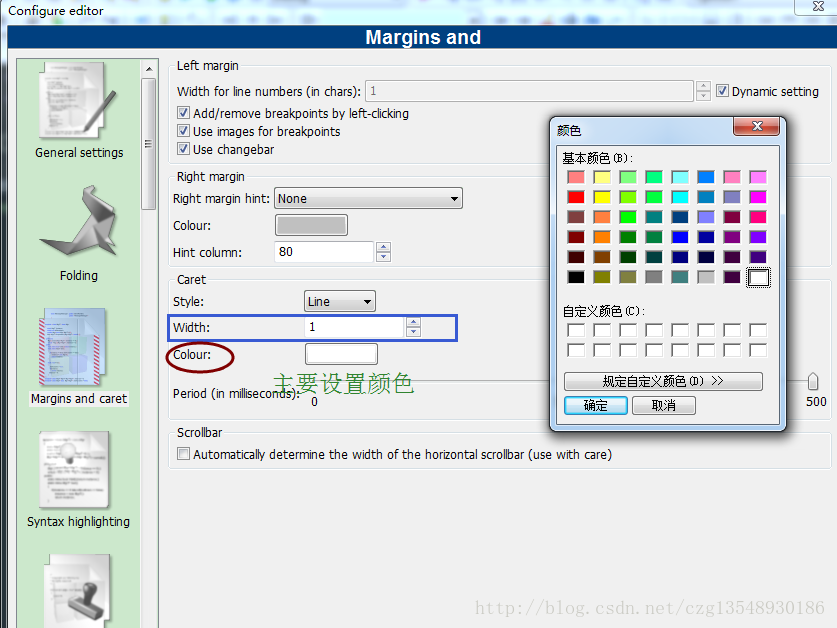Click the General settings label
Screen dimensions: 837x628
tap(79, 153)
